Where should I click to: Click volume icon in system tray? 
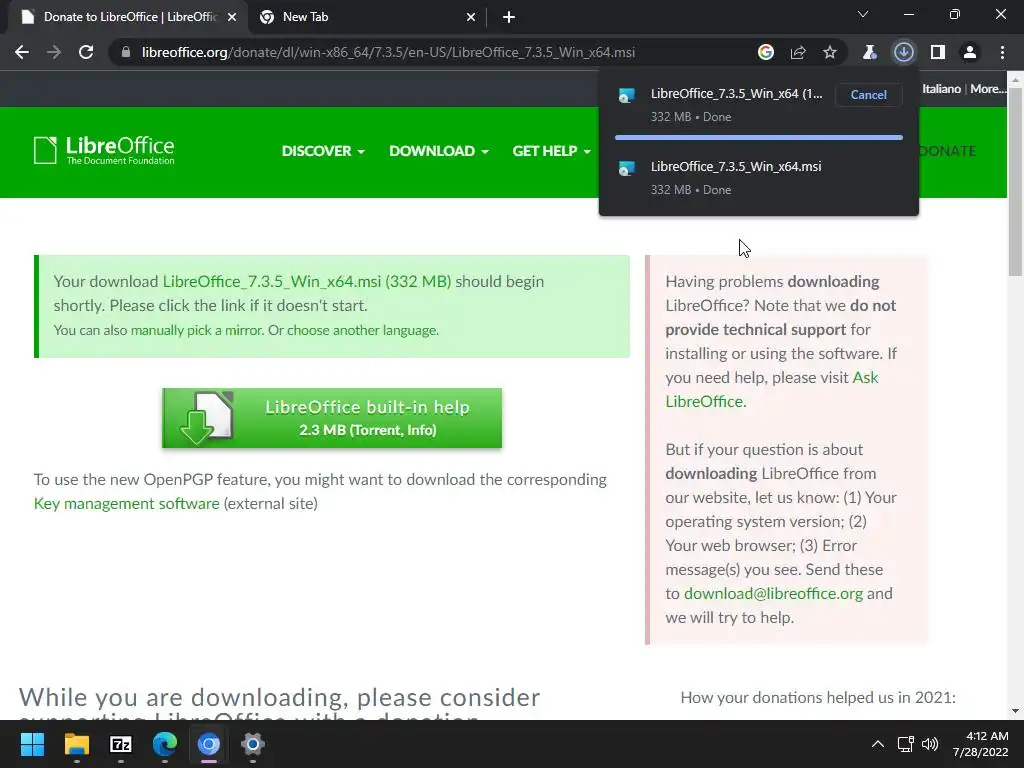[x=930, y=744]
